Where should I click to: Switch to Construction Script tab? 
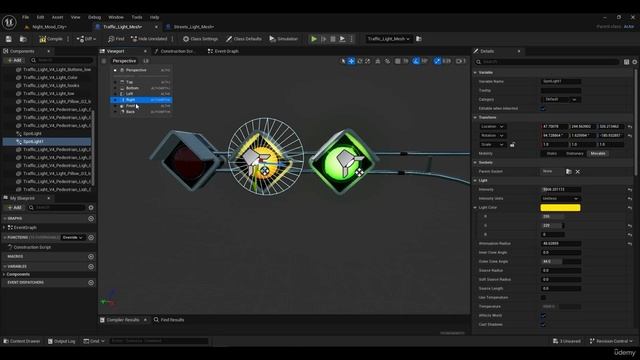(177, 51)
